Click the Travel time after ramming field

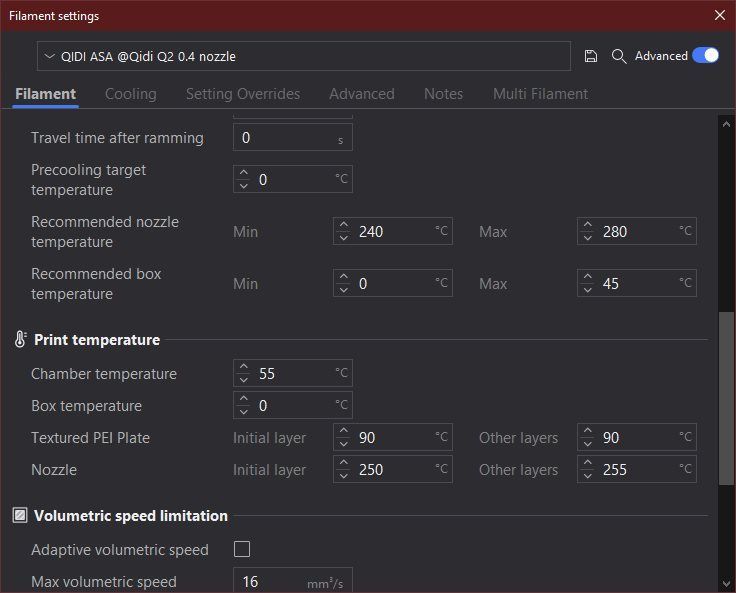tap(285, 138)
